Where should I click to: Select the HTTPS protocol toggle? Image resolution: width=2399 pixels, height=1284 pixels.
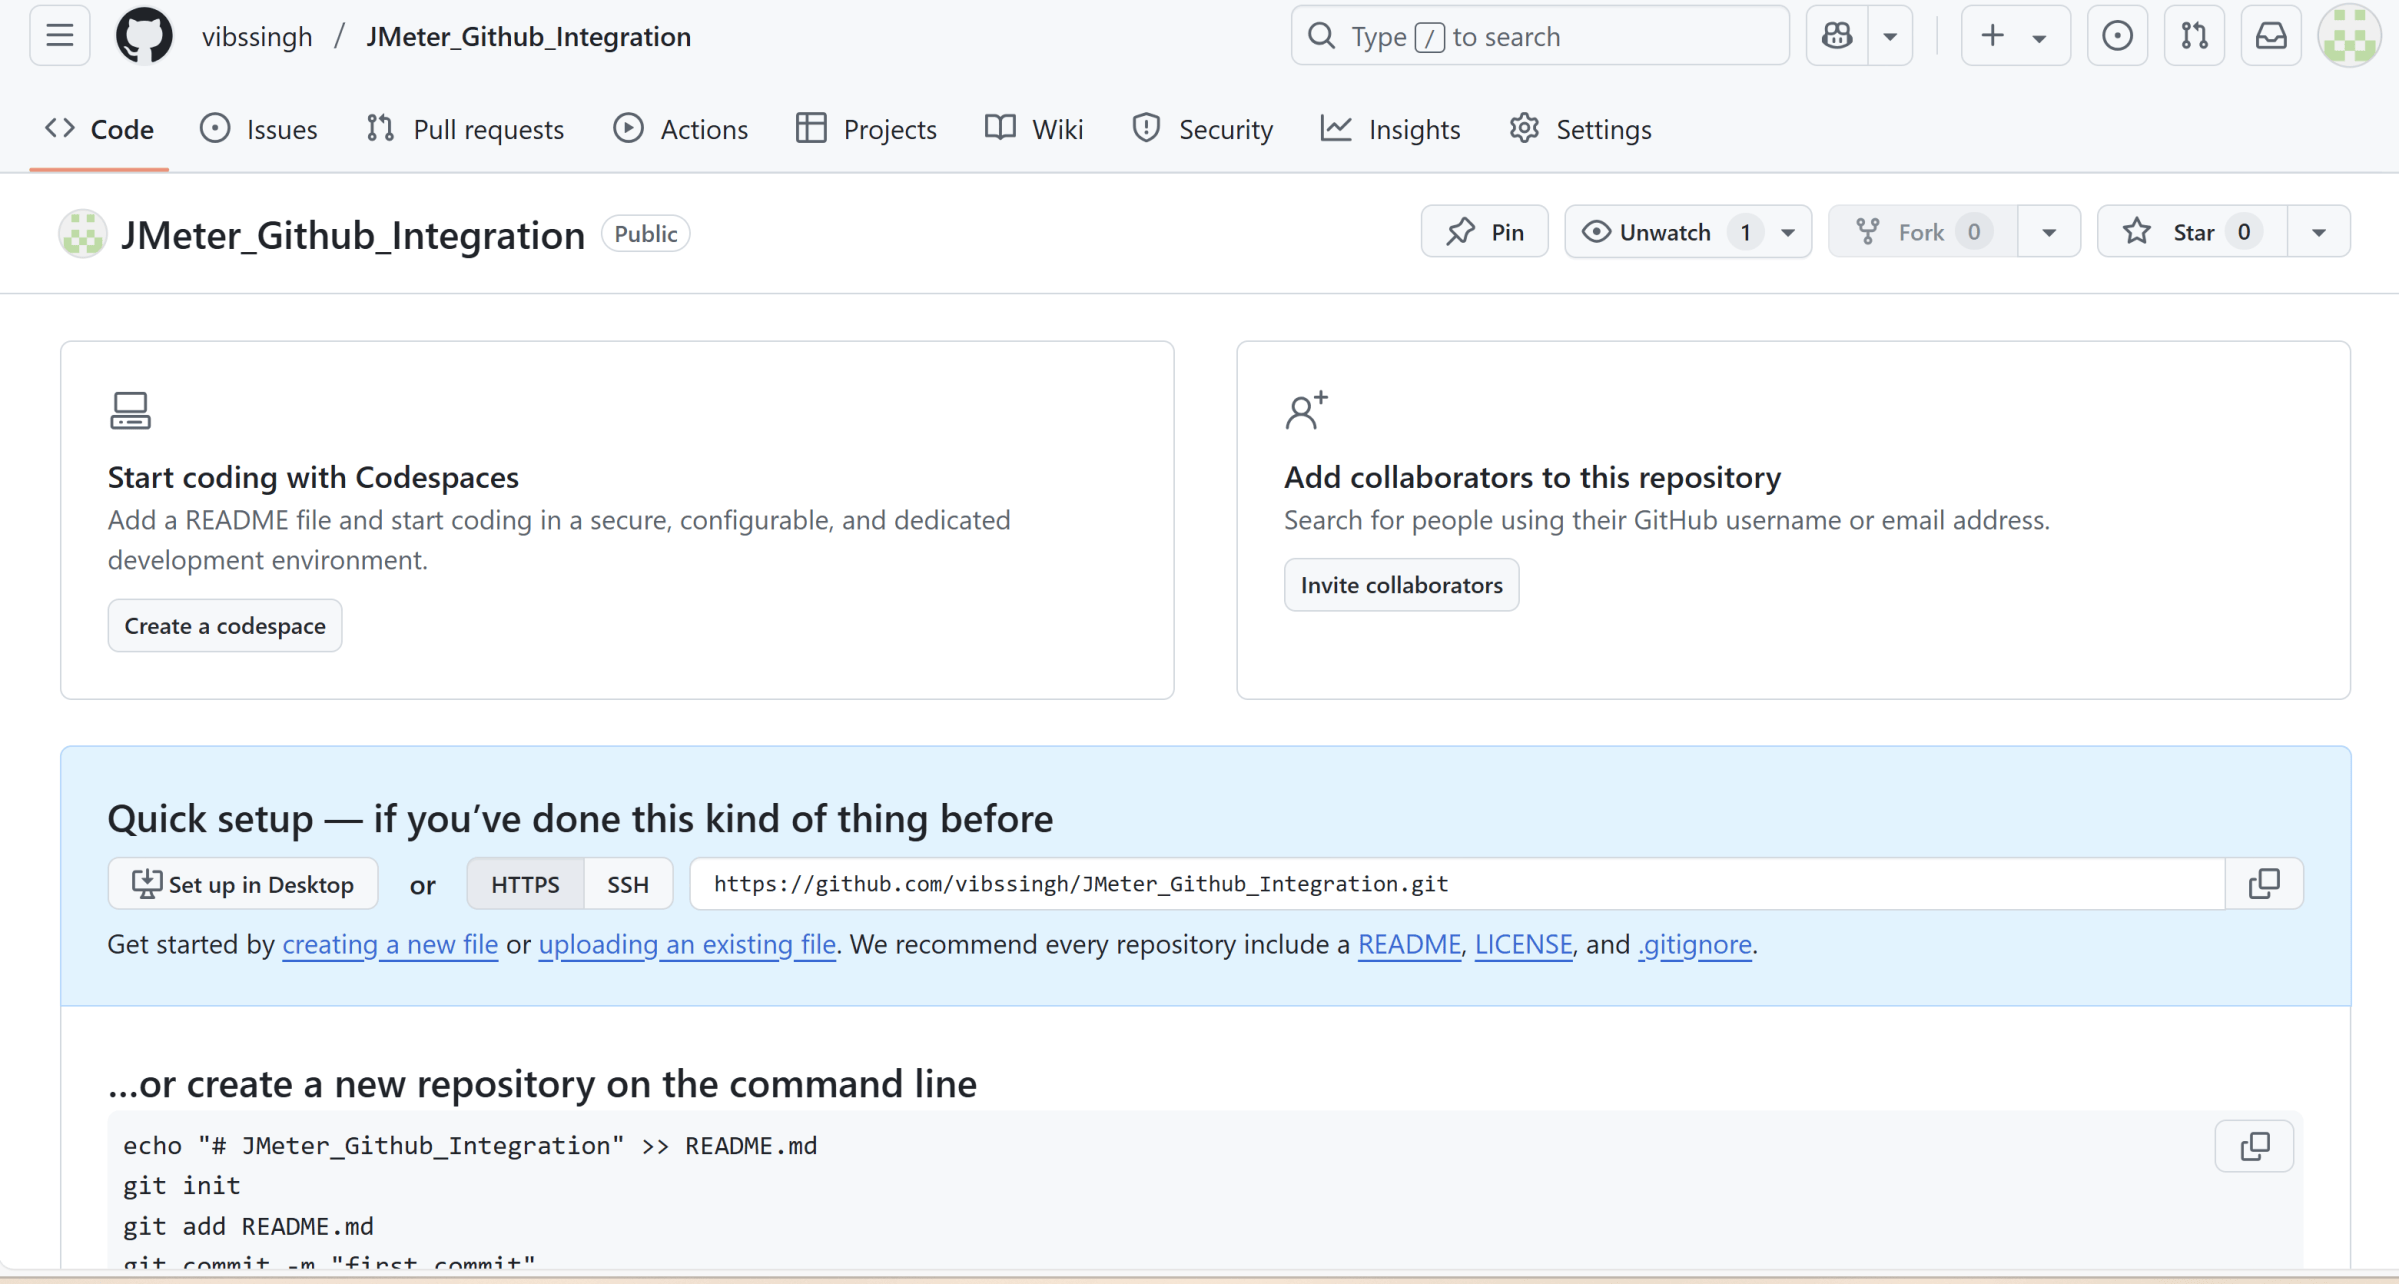coord(525,884)
